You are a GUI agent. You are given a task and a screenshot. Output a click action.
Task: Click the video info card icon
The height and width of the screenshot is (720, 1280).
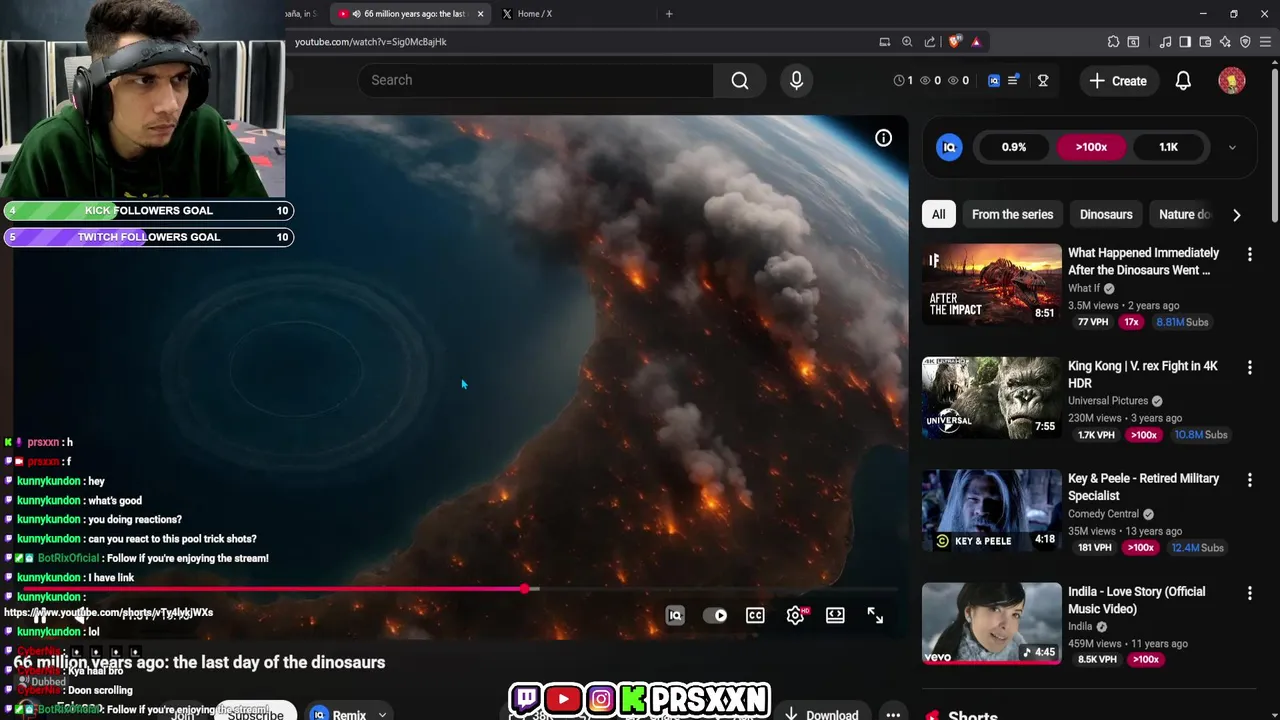[x=883, y=138]
